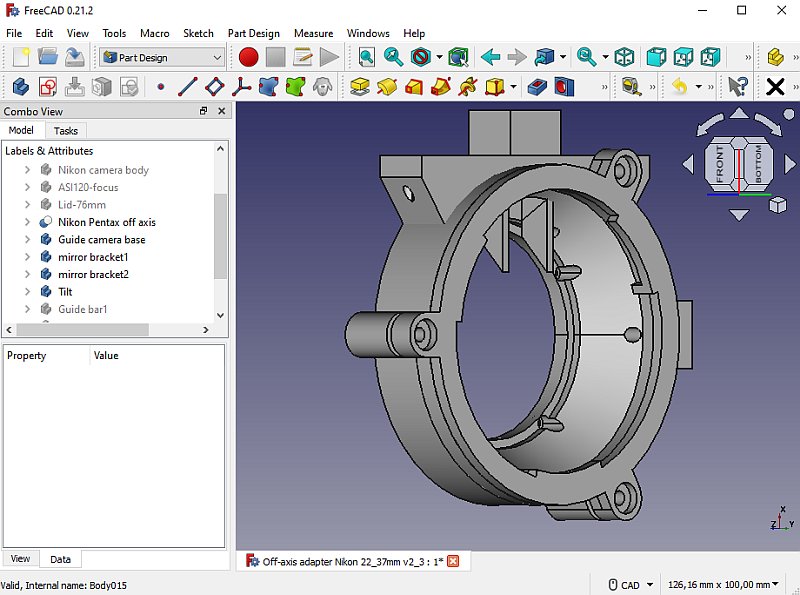The height and width of the screenshot is (595, 800).
Task: Create a Hole with the hole icon
Action: [564, 87]
